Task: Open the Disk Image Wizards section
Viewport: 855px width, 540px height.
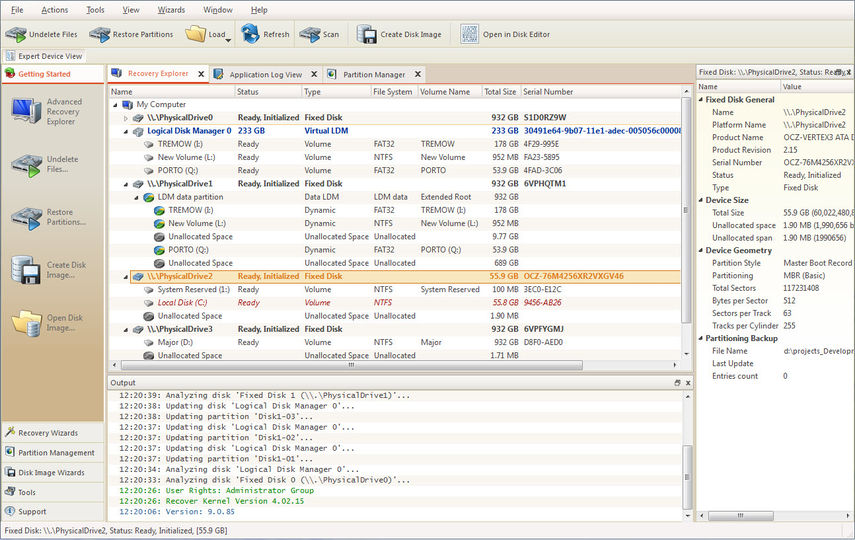Action: click(x=52, y=472)
